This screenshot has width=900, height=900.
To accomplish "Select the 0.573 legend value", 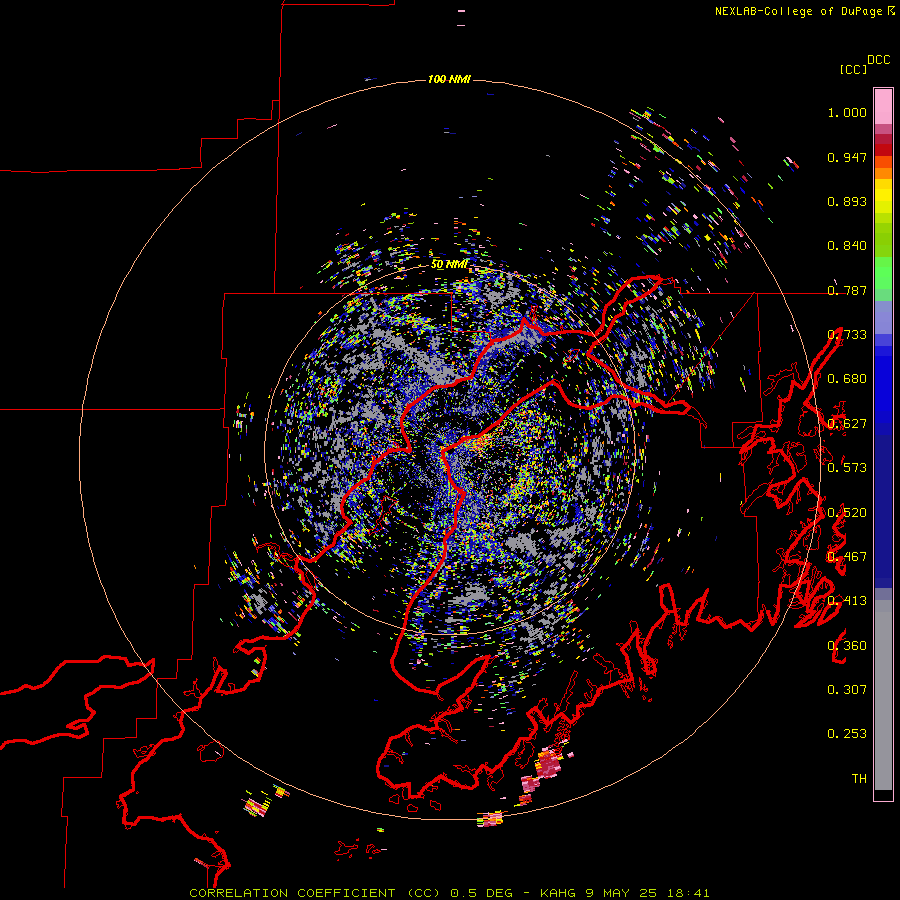I will click(x=847, y=468).
